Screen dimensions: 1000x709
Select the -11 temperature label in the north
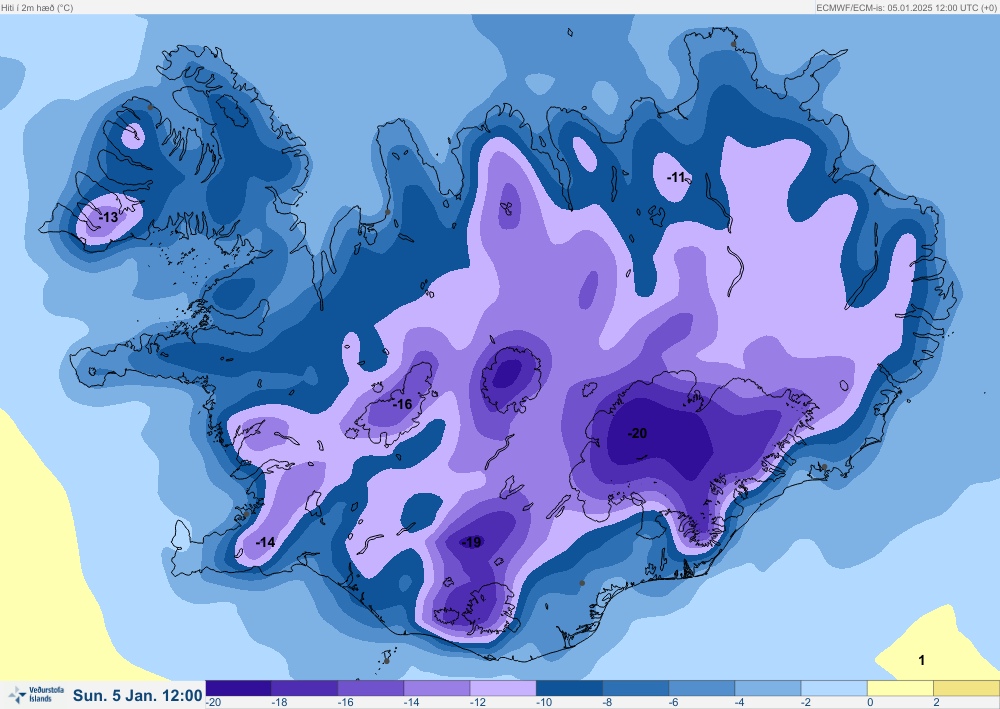tap(676, 177)
